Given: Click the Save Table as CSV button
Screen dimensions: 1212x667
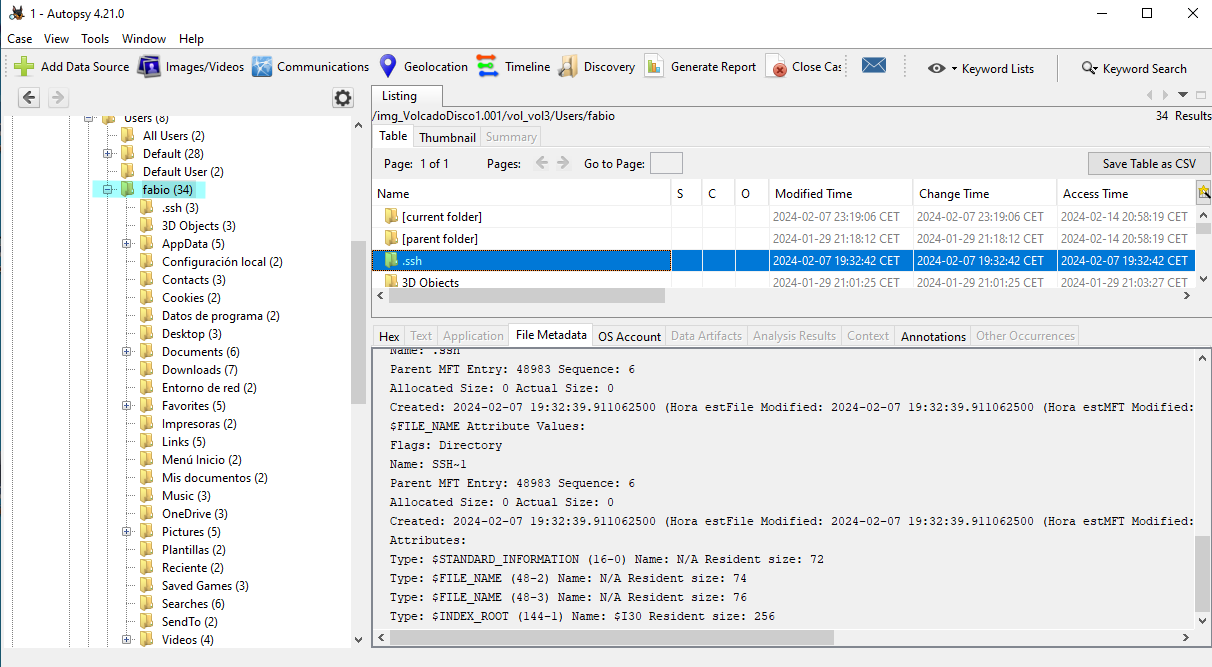Looking at the screenshot, I should coord(1148,164).
